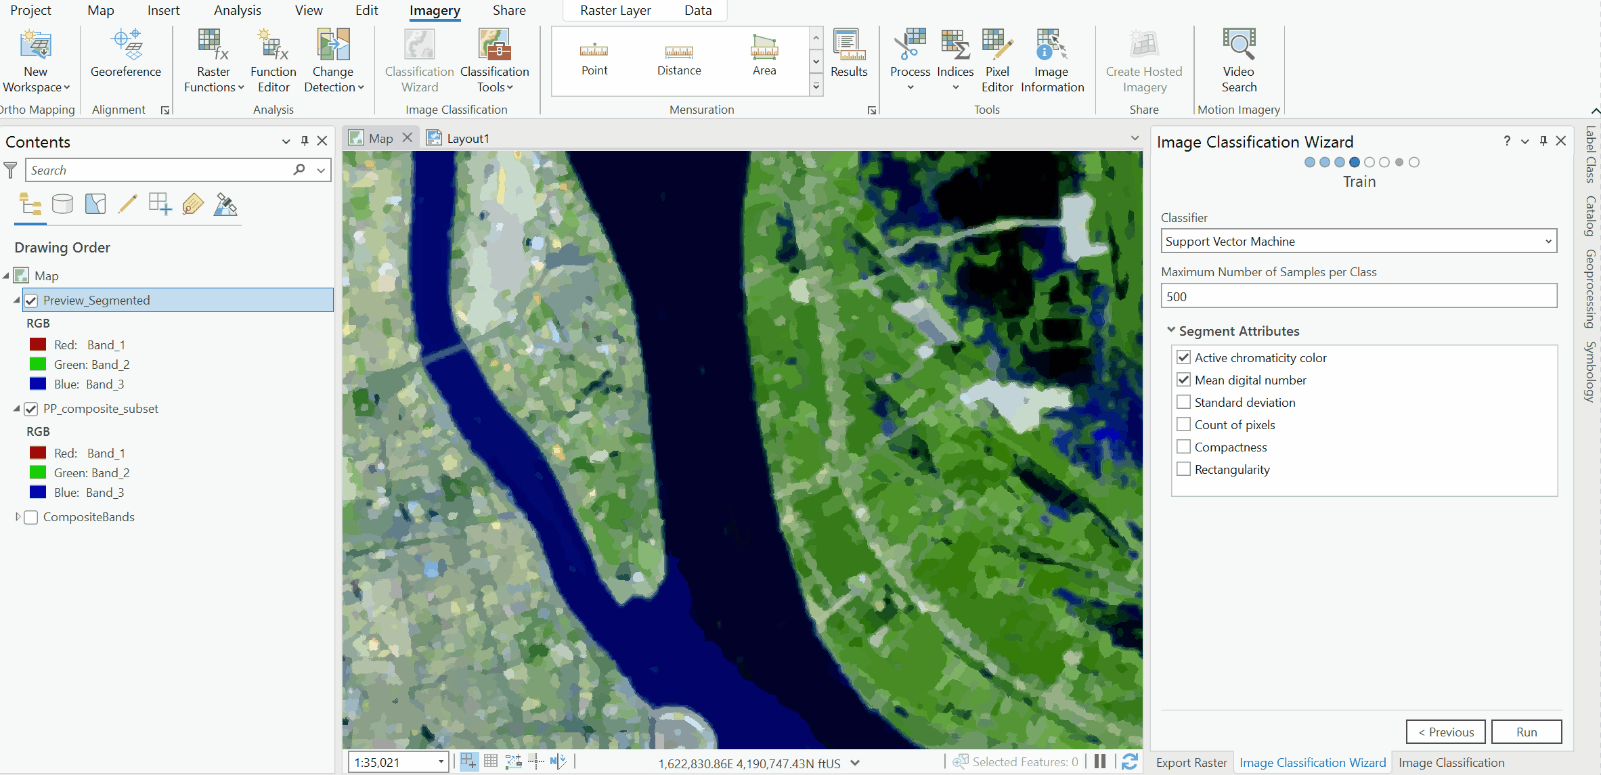Open Change Detection tool
Image resolution: width=1601 pixels, height=775 pixels.
(333, 62)
